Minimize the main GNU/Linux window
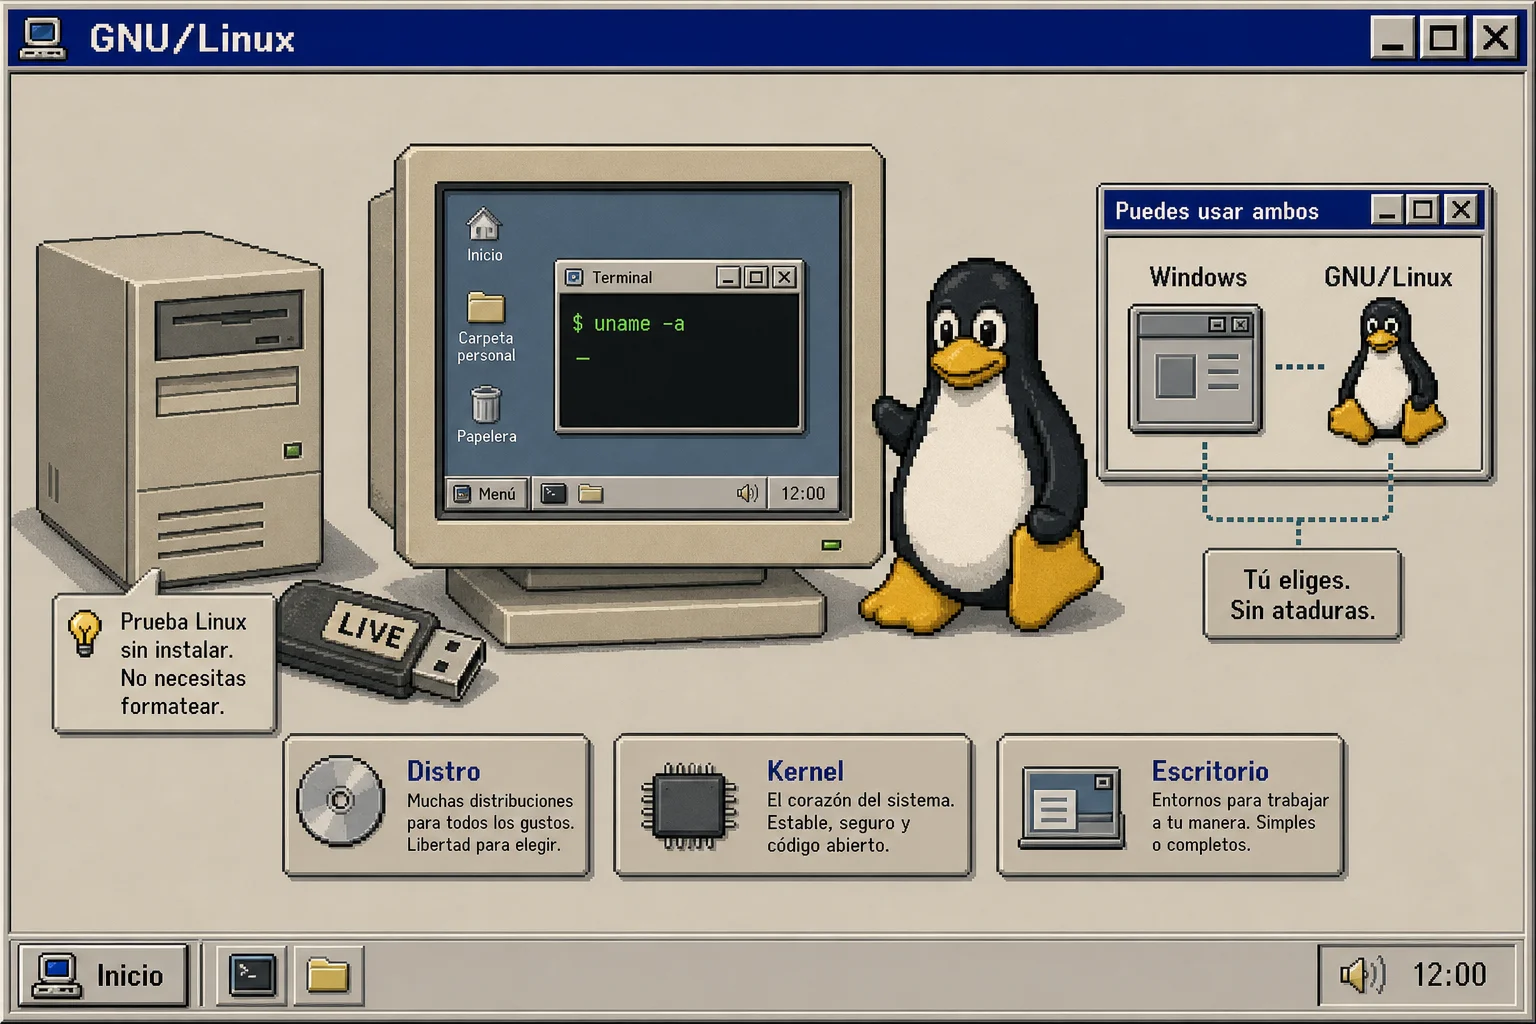Screen dimensions: 1536x1024 [x=1392, y=39]
